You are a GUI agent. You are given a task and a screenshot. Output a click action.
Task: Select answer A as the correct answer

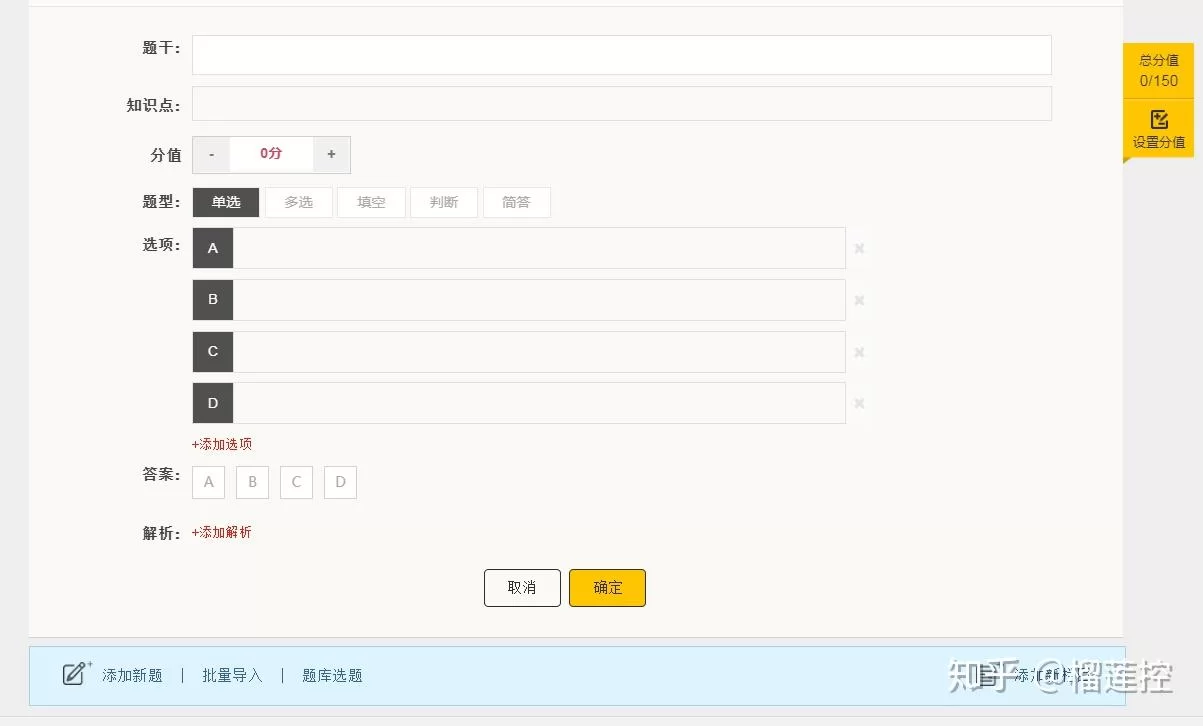(x=208, y=482)
